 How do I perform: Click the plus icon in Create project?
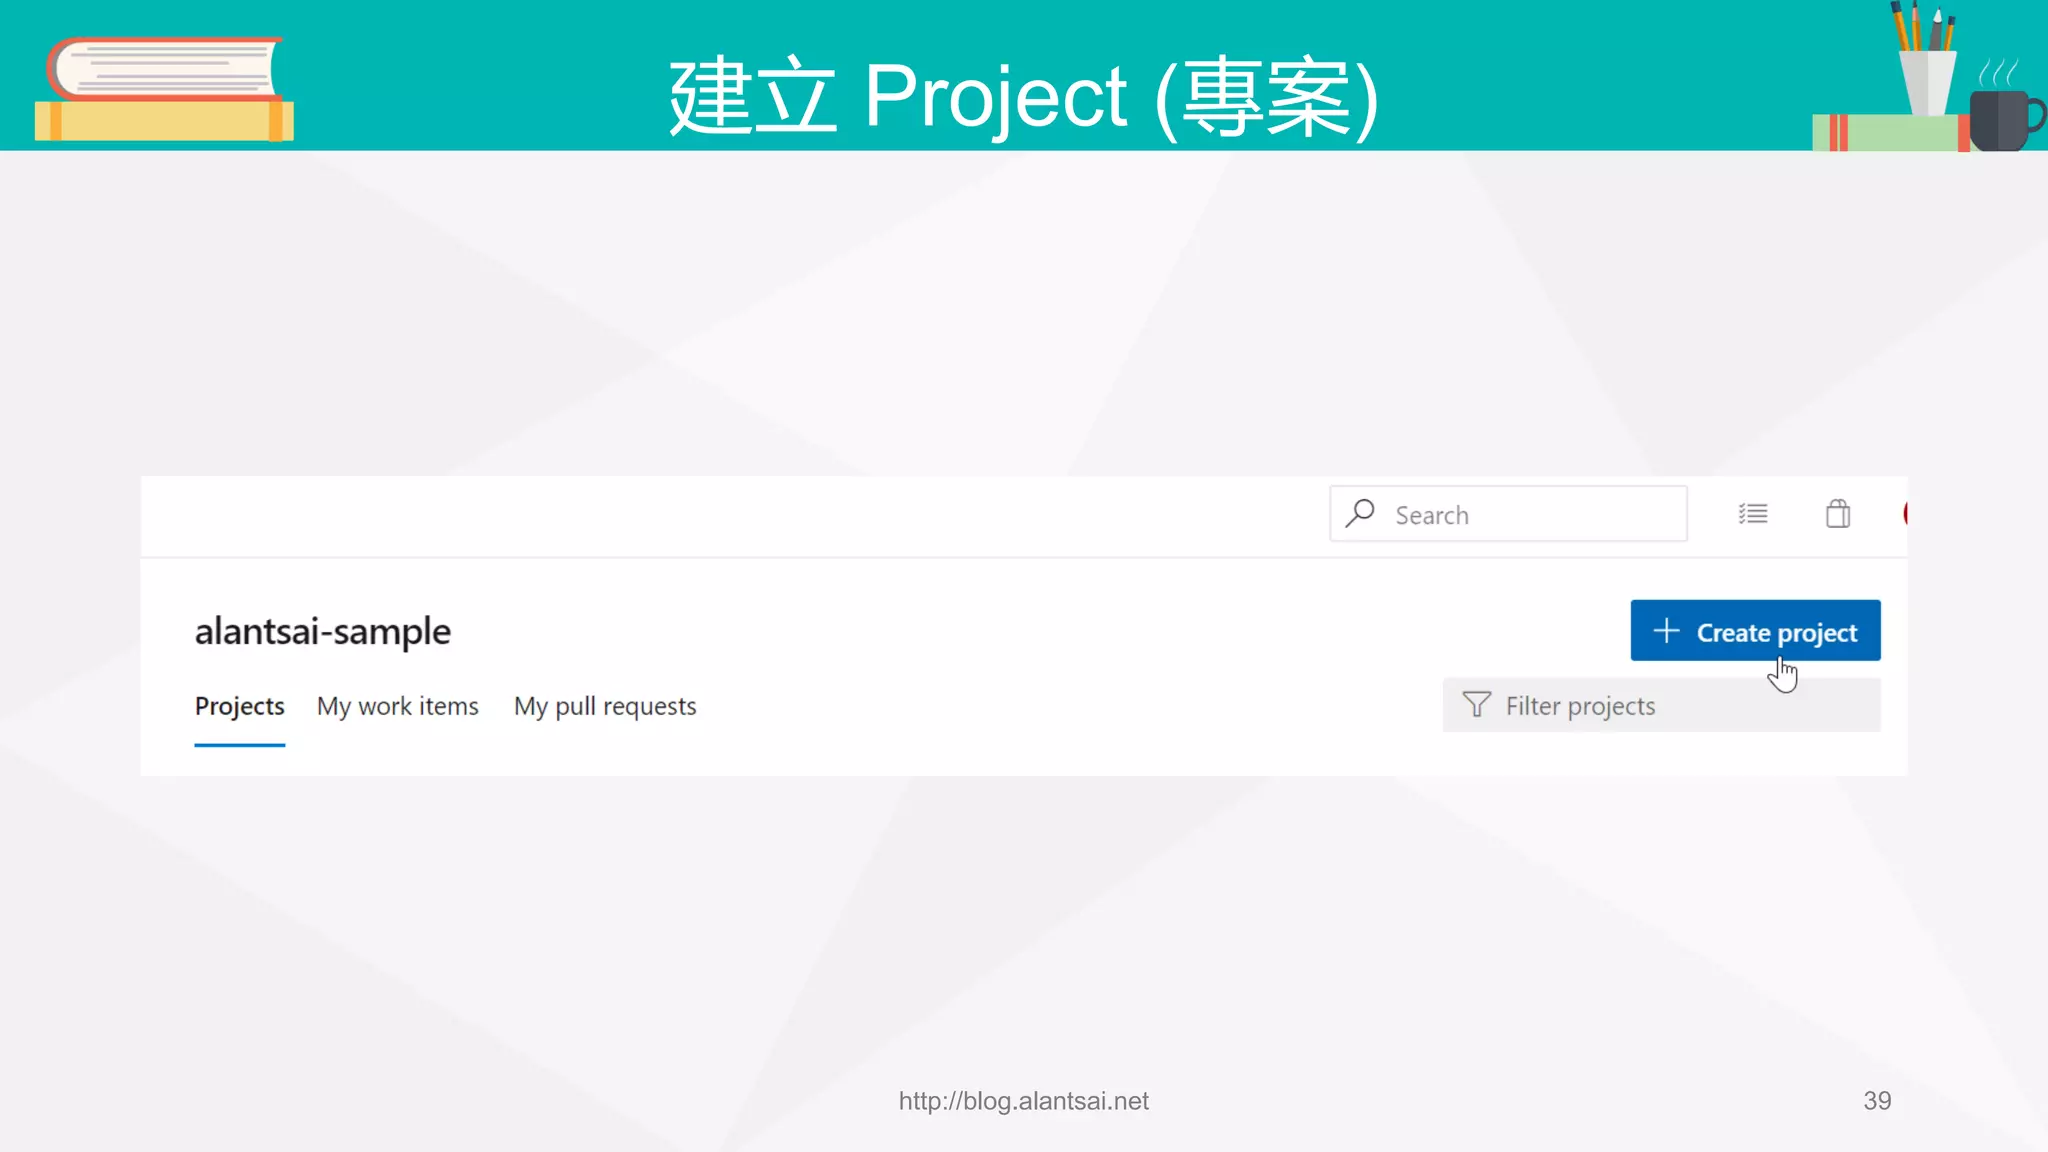click(1666, 631)
